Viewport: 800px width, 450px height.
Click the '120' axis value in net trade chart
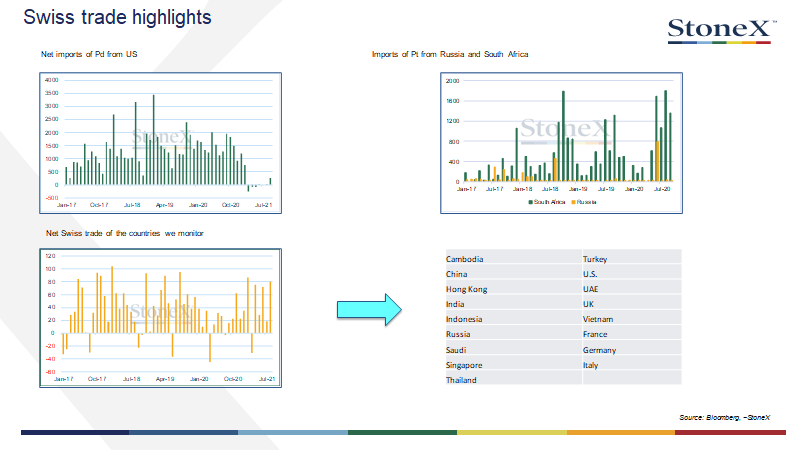pyautogui.click(x=51, y=256)
